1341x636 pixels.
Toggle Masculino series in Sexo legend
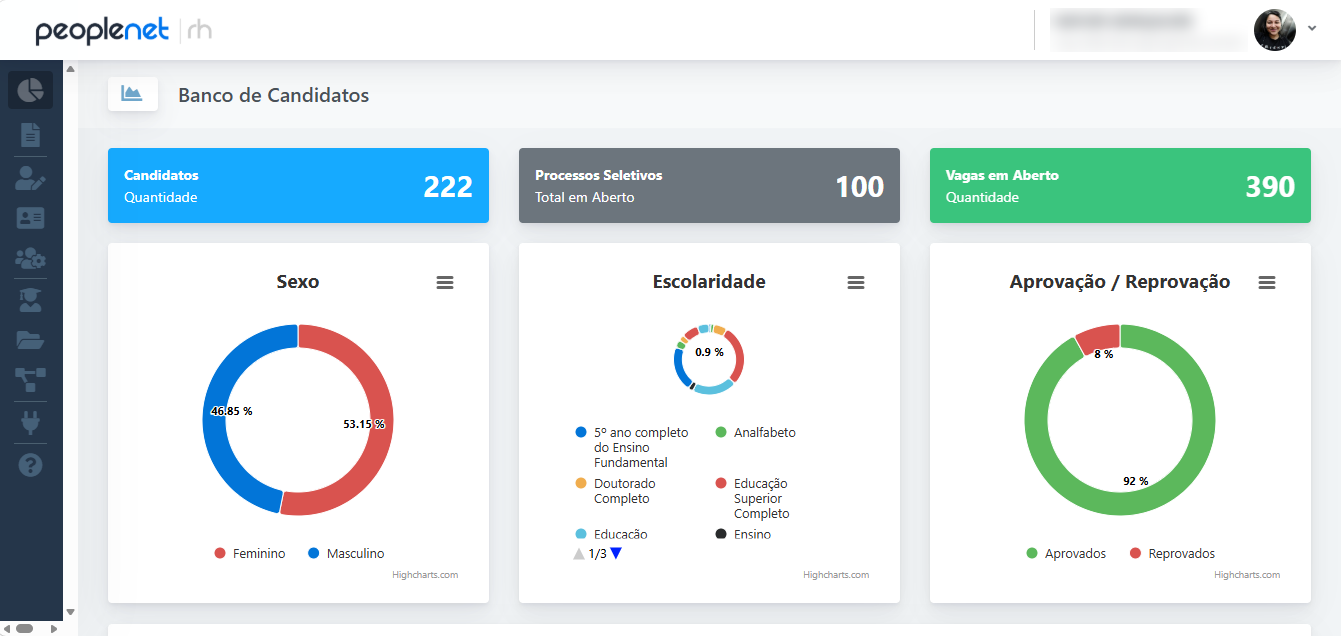point(345,553)
